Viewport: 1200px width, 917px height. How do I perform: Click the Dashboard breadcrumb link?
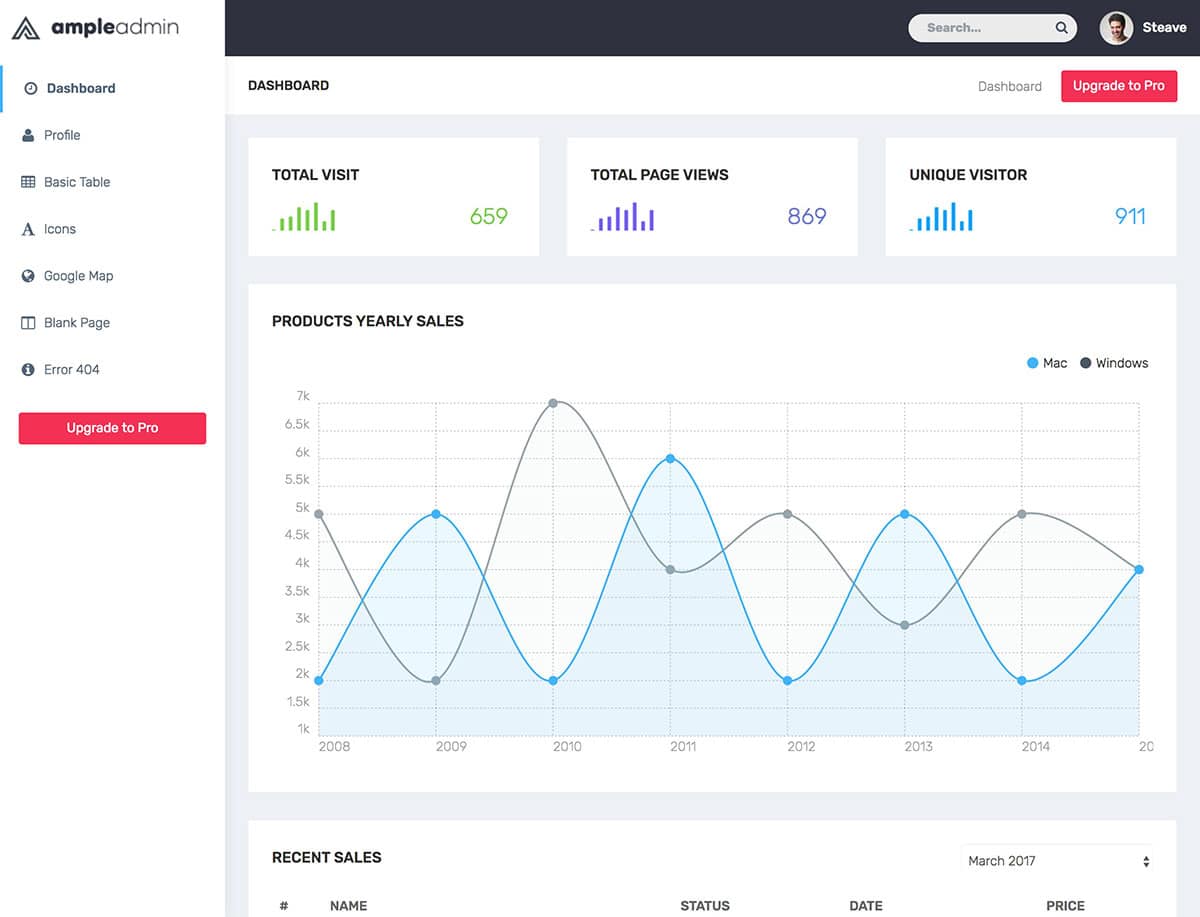[x=1009, y=86]
